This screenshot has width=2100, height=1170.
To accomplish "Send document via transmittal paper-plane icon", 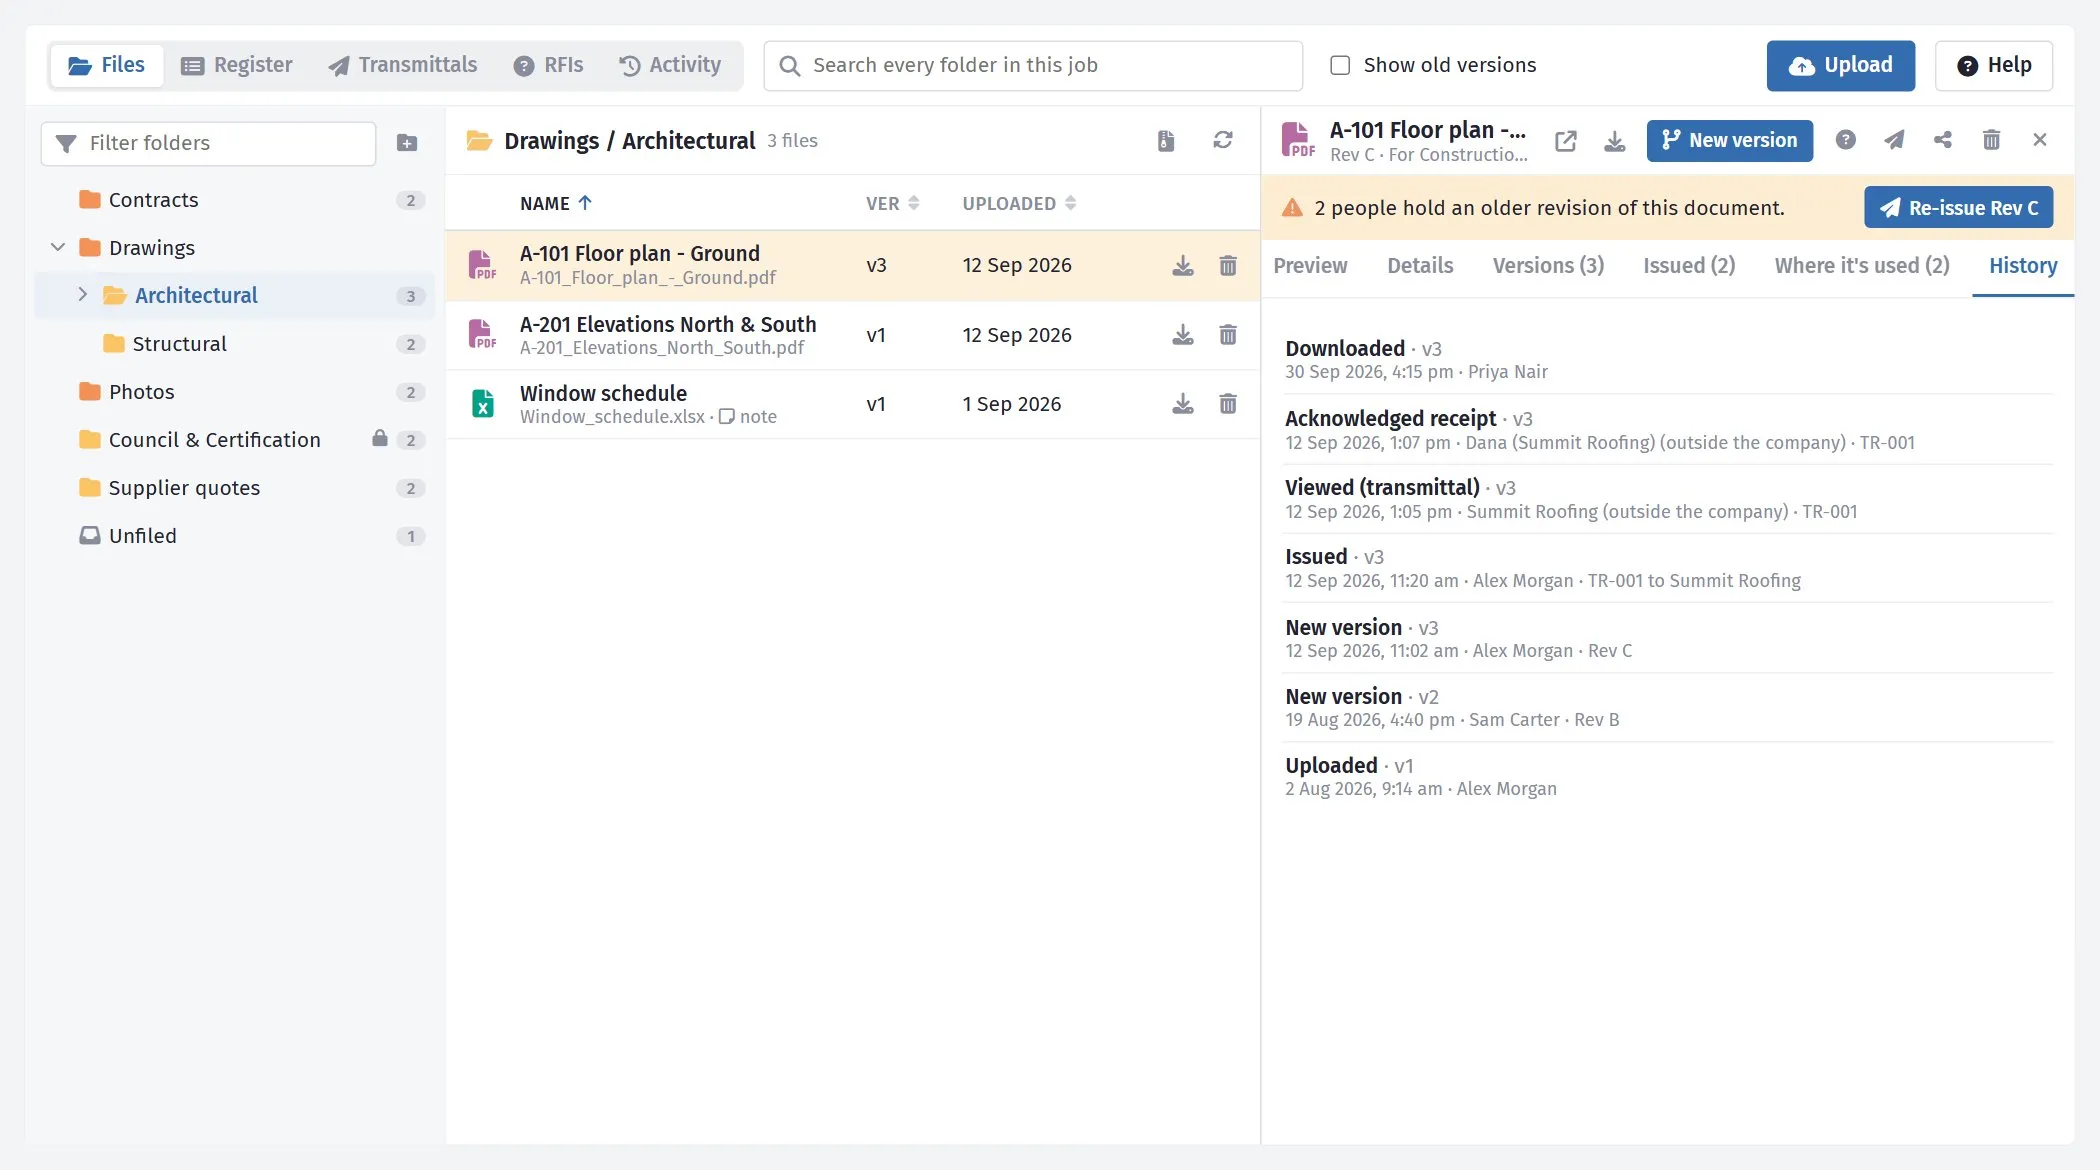I will [x=1894, y=140].
